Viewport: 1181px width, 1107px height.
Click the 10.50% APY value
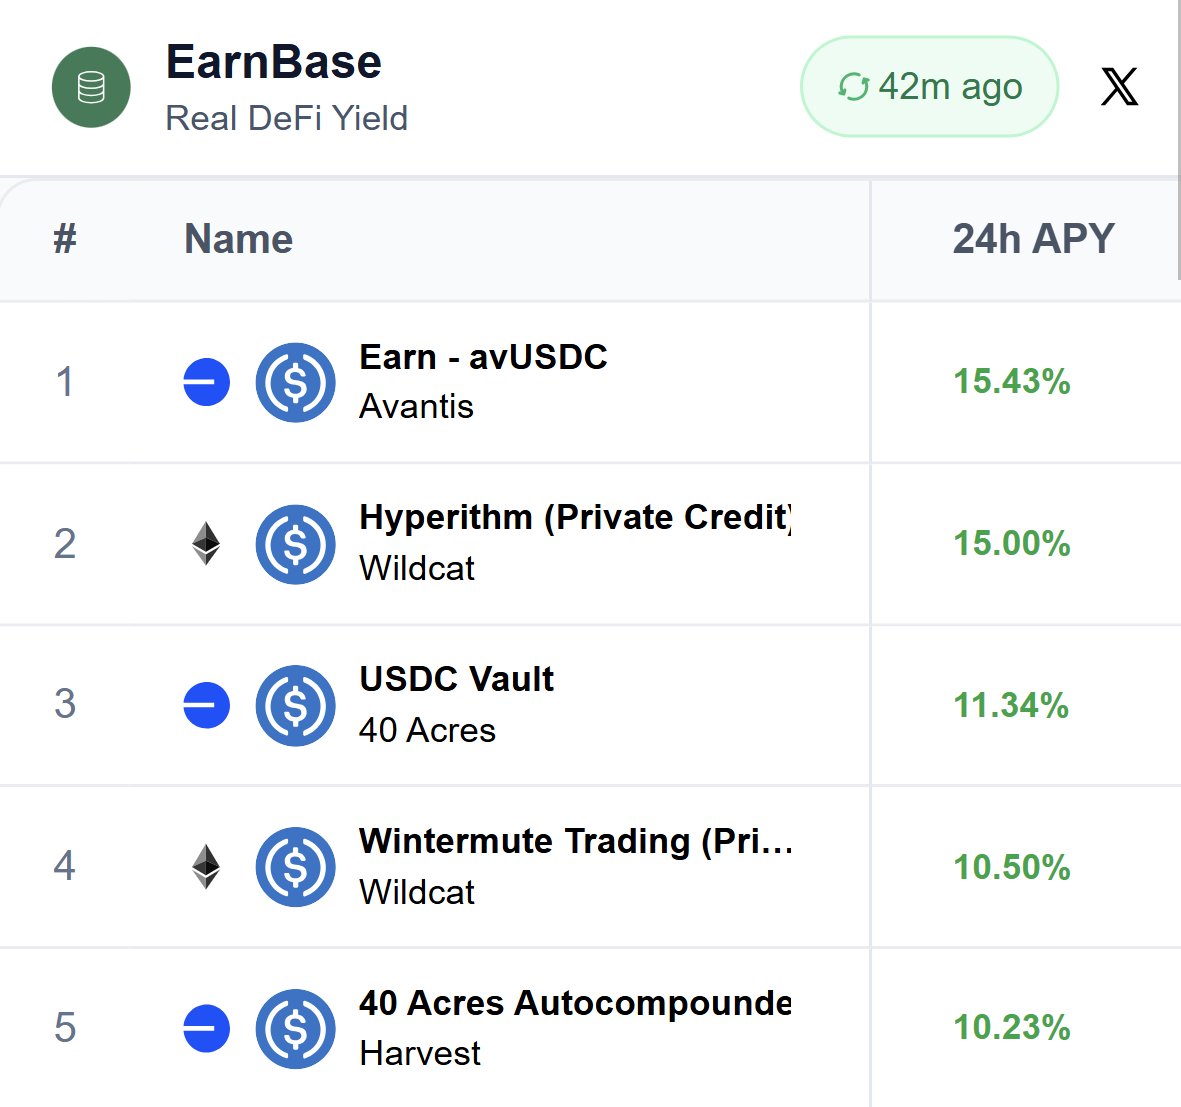[x=1012, y=867]
